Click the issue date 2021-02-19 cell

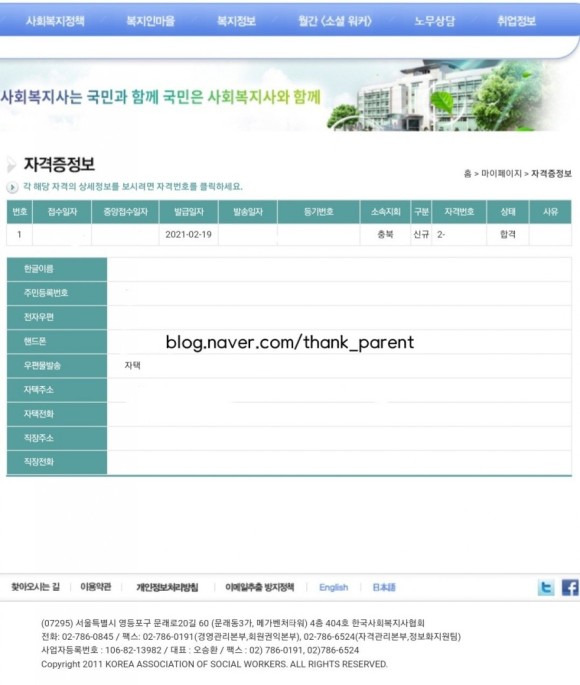coord(188,235)
